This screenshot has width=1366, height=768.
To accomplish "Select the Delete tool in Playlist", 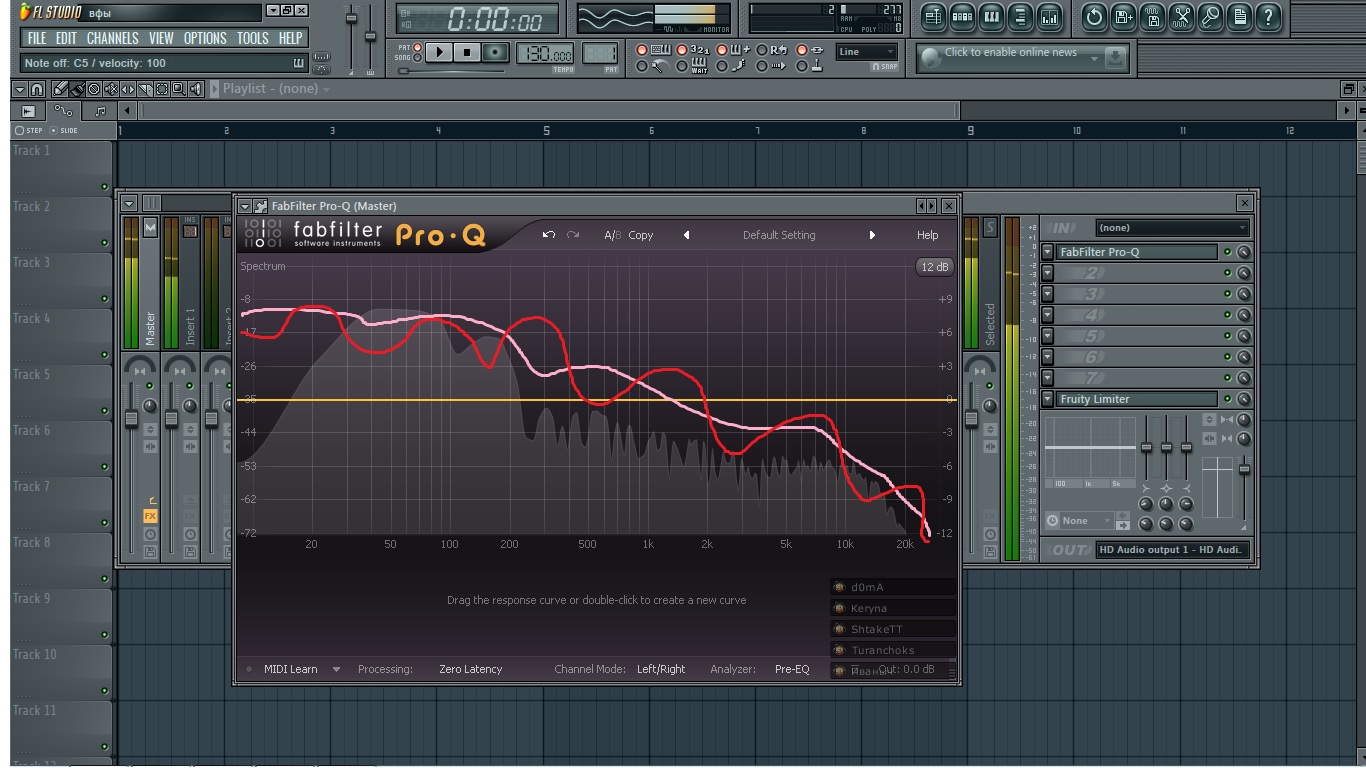I will click(x=94, y=89).
